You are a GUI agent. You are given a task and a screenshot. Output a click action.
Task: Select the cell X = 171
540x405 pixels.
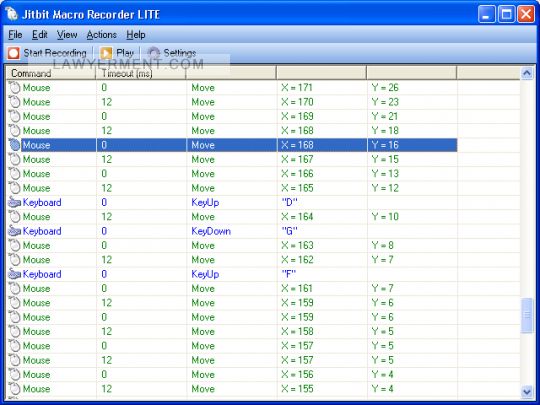(x=297, y=87)
